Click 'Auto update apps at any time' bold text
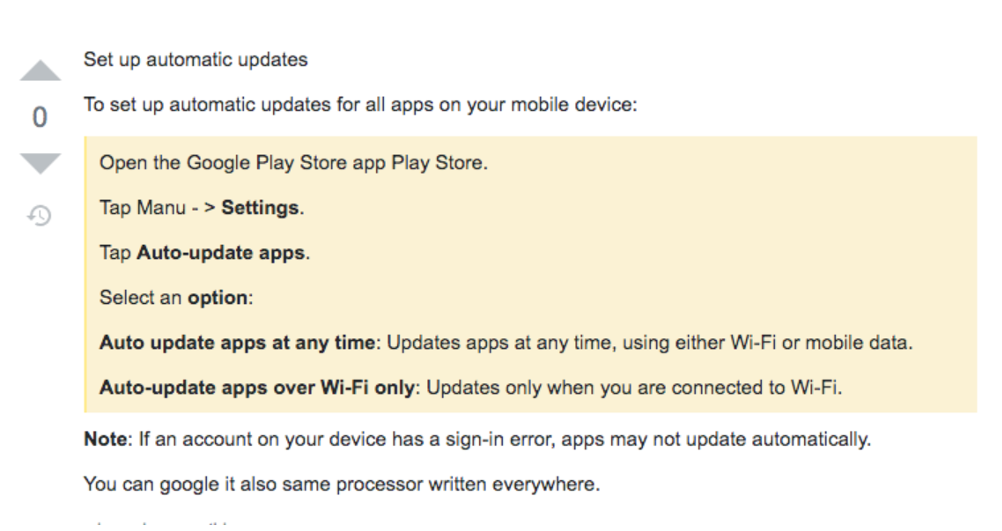This screenshot has height=531, width=1002. point(237,342)
